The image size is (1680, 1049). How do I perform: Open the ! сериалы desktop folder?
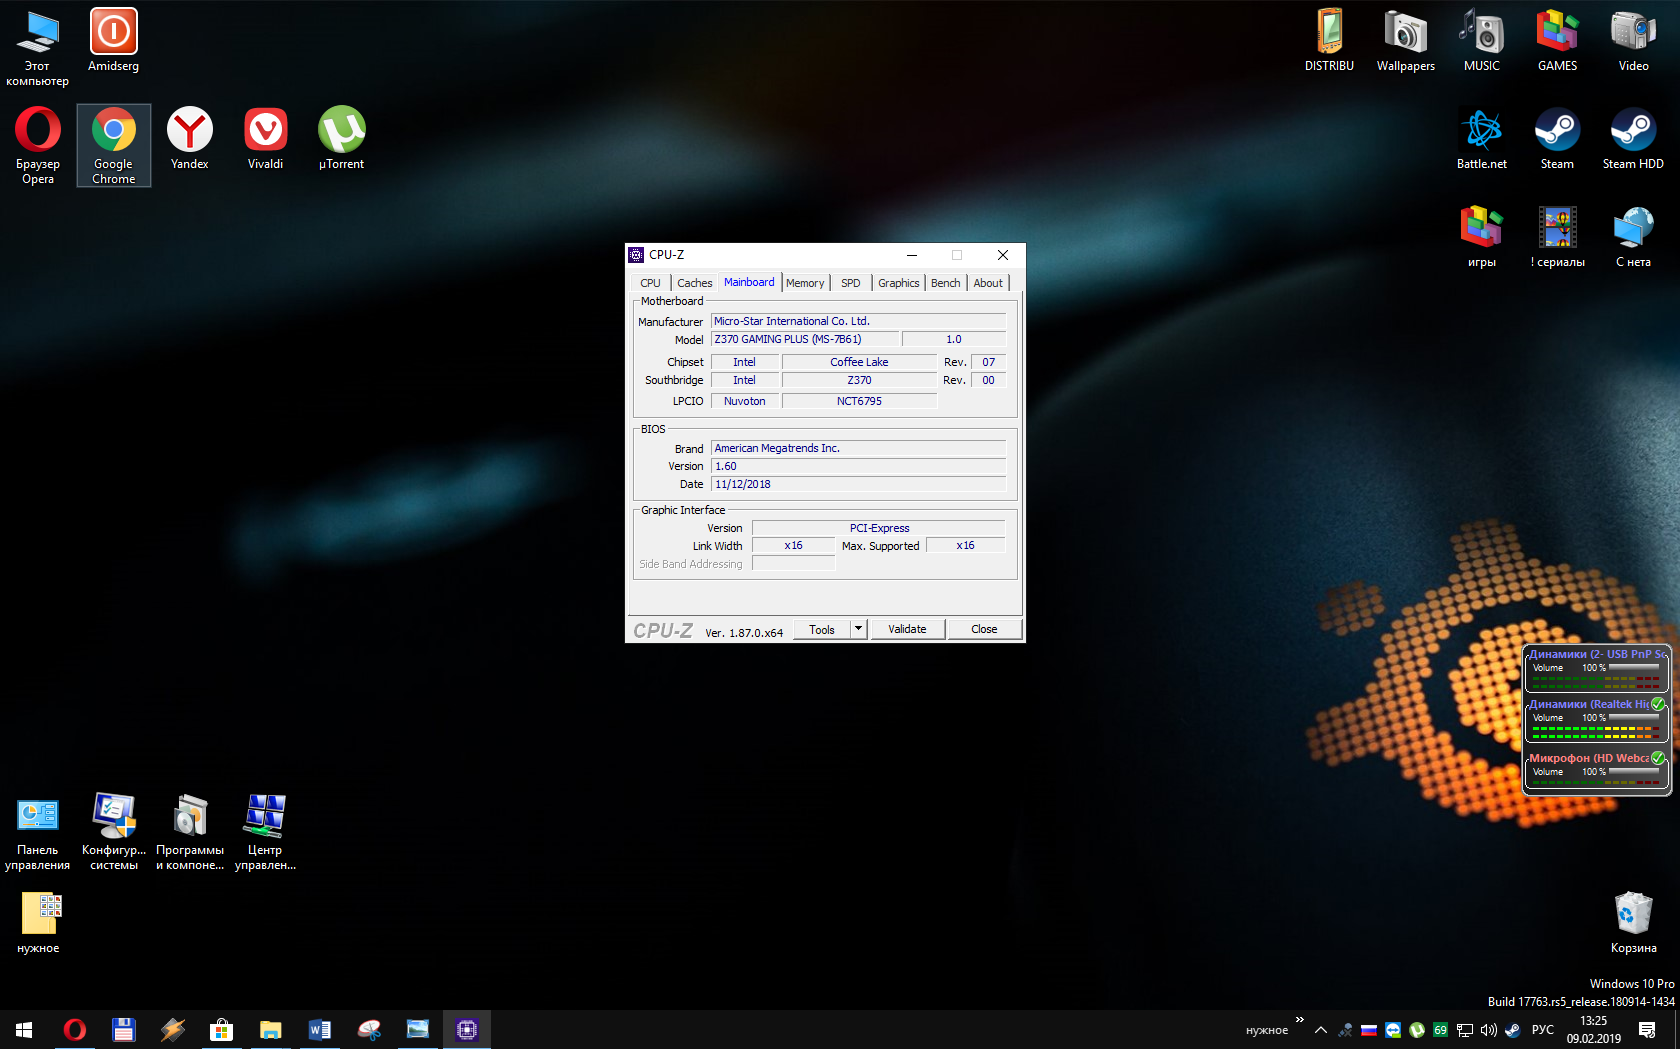click(1558, 237)
